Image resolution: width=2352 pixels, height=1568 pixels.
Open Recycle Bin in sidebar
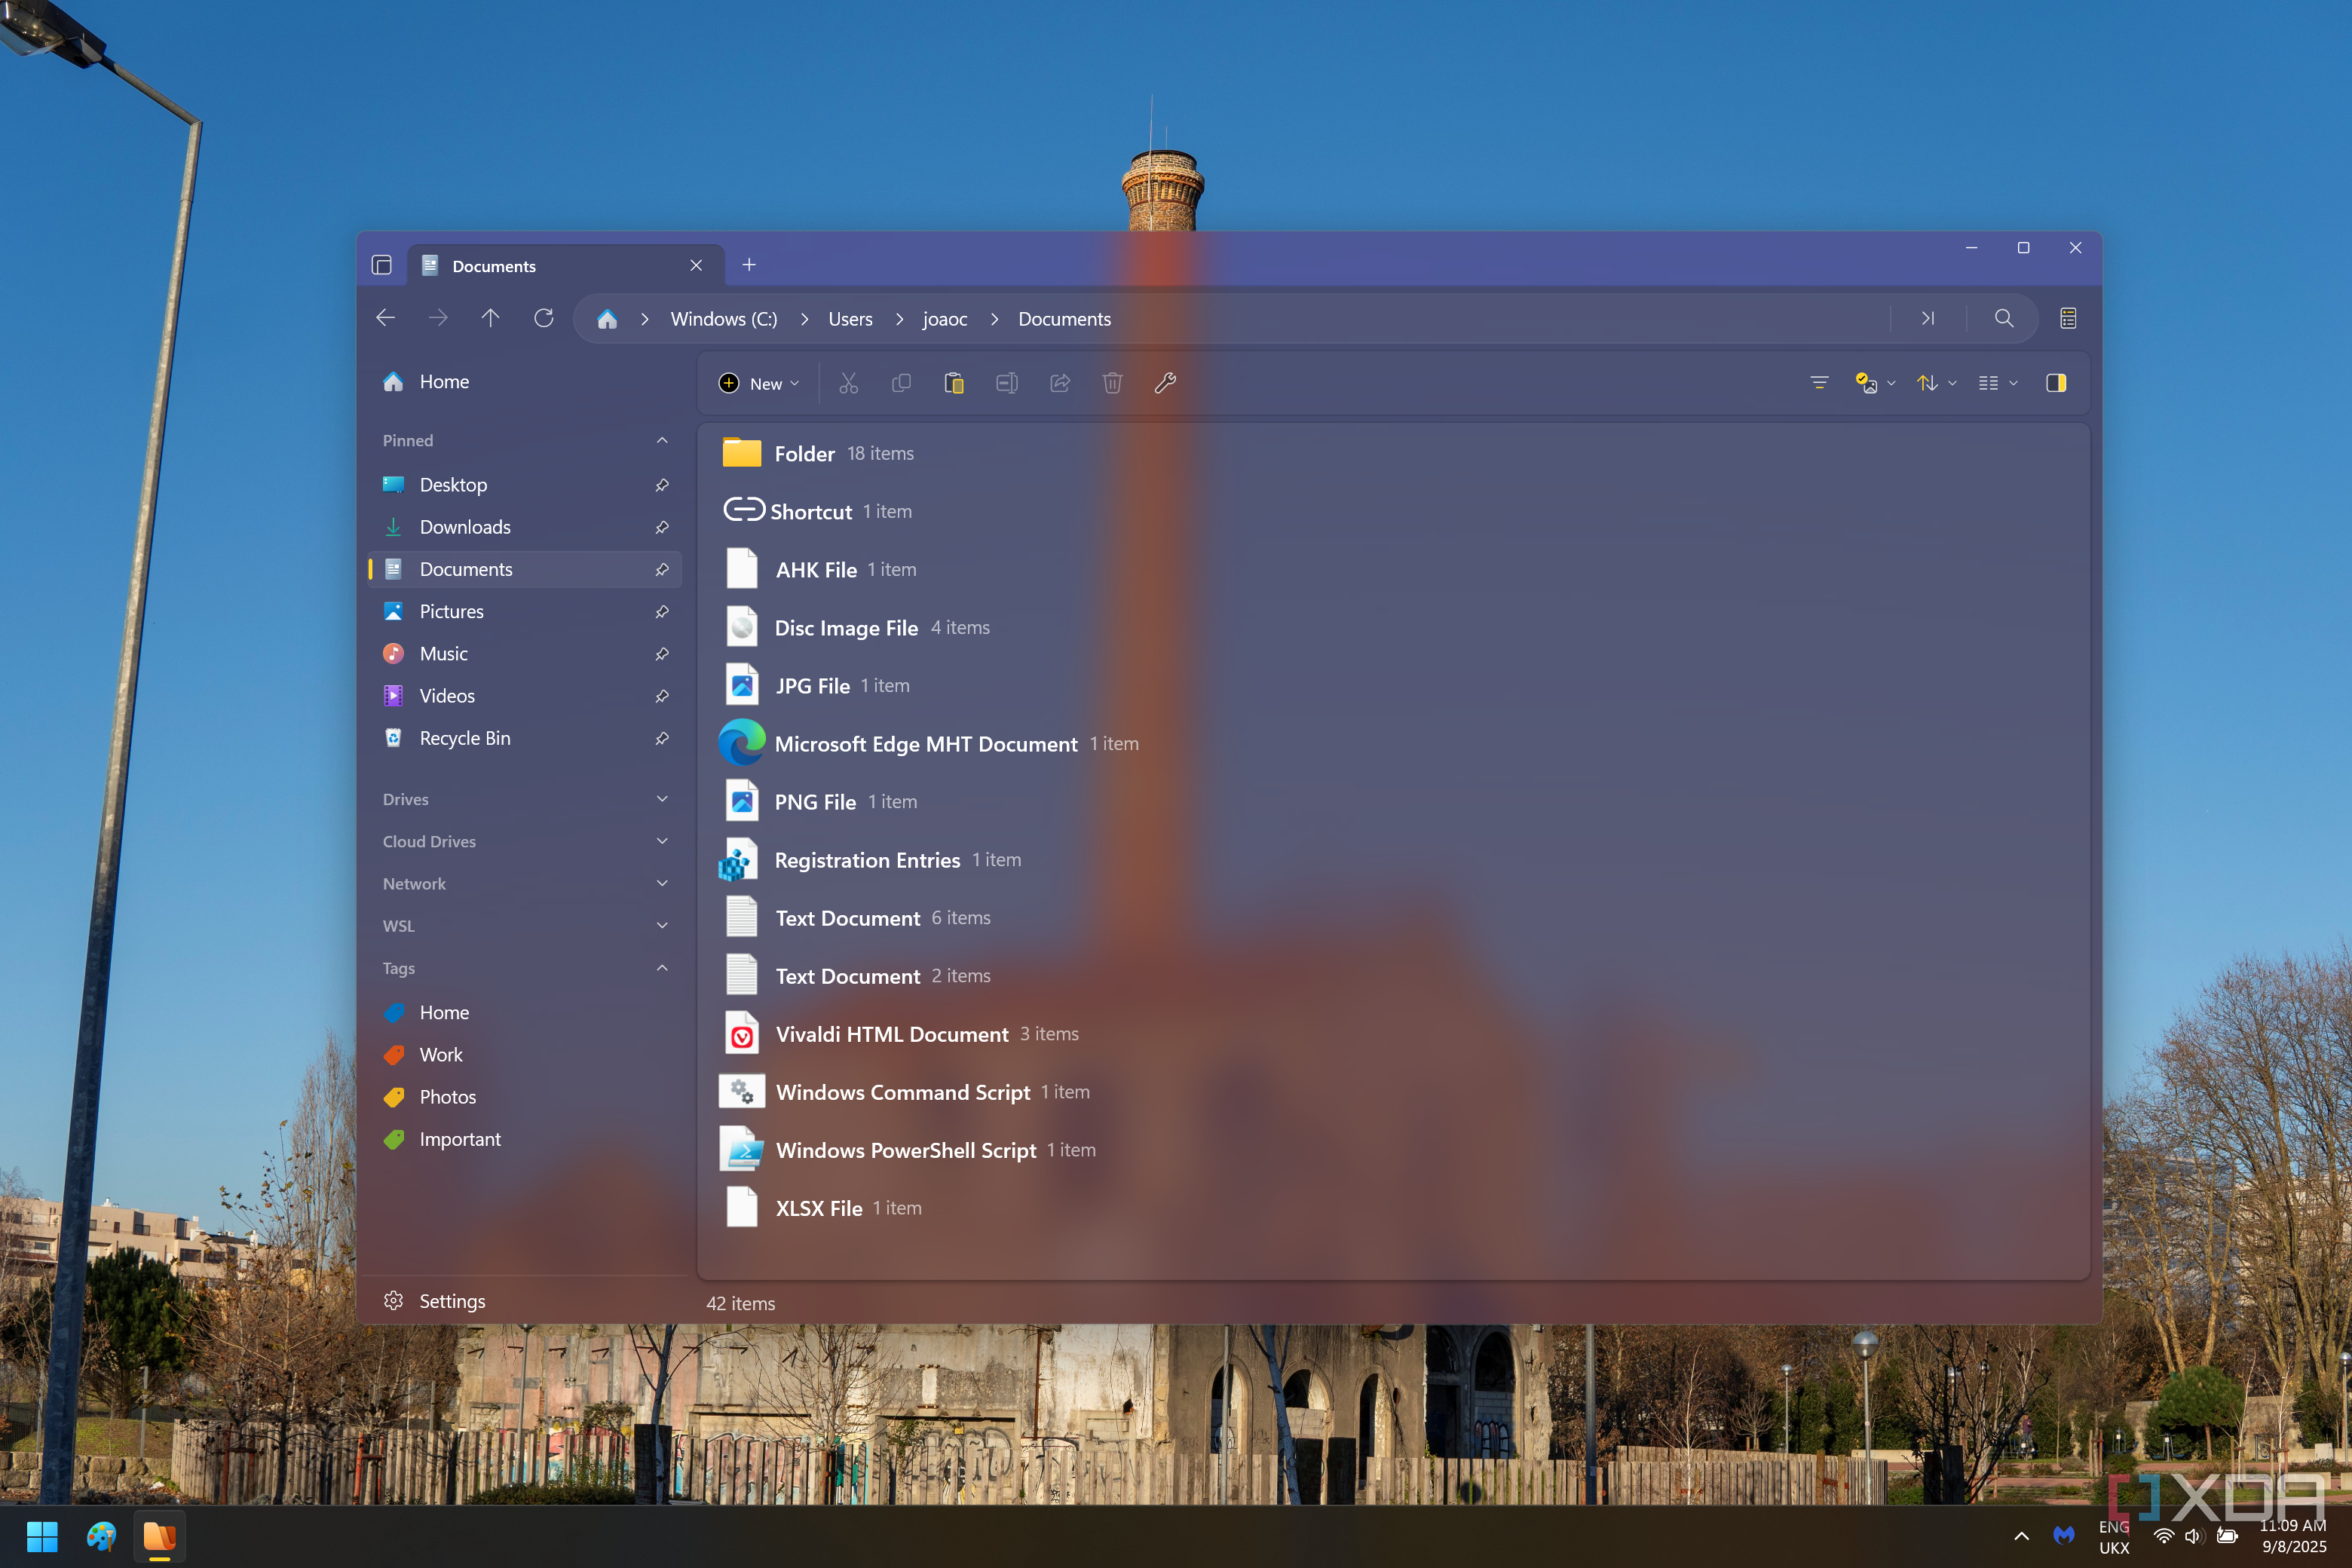[x=524, y=738]
